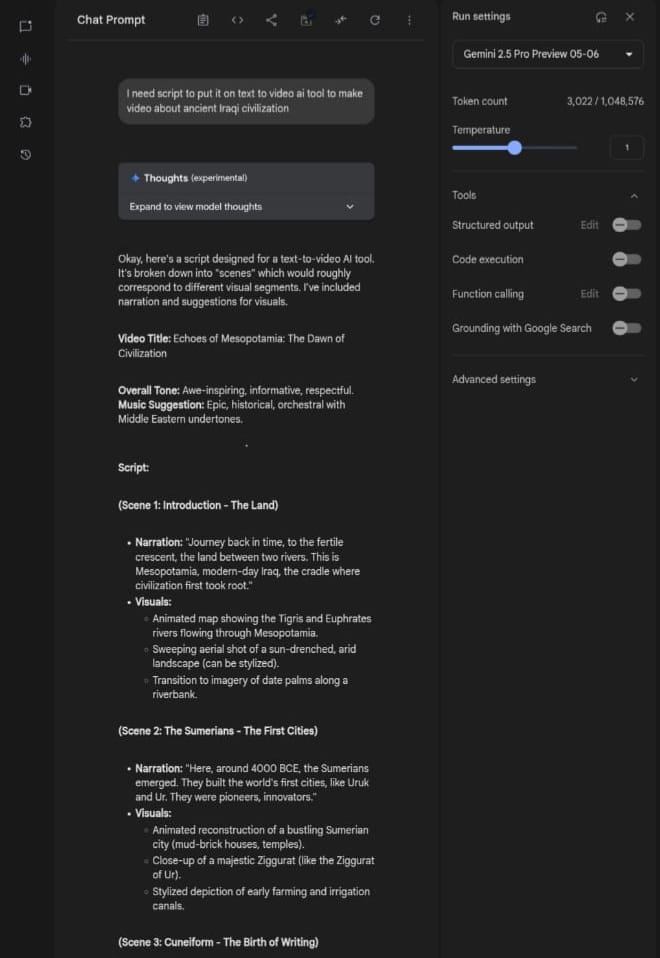Open the Chat prompt icon in left sidebar
Image resolution: width=660 pixels, height=958 pixels.
click(x=26, y=26)
